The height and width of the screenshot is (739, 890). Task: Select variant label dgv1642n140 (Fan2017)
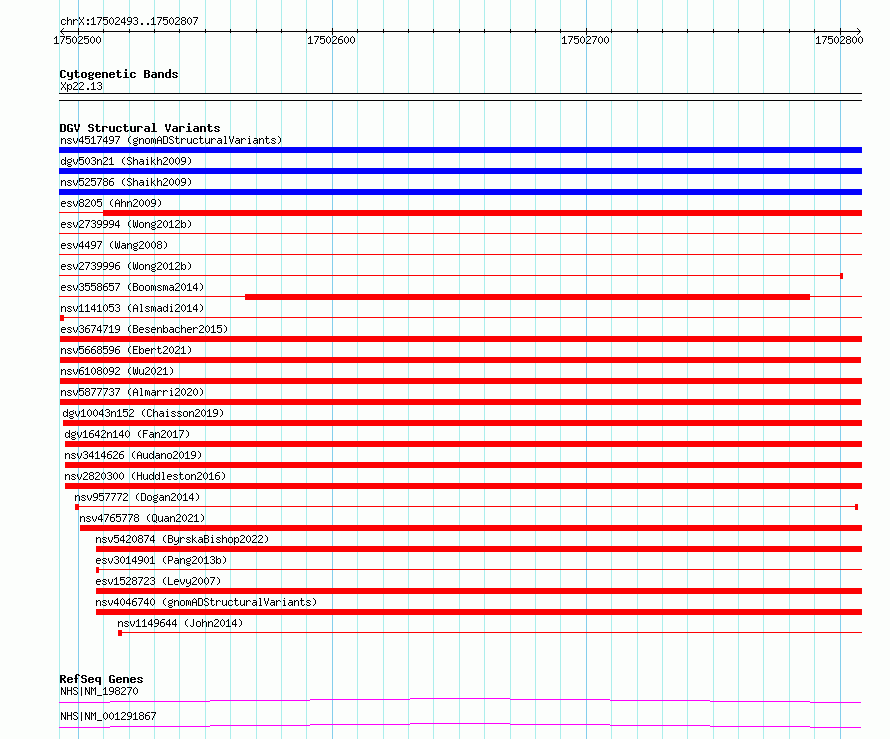tap(127, 434)
